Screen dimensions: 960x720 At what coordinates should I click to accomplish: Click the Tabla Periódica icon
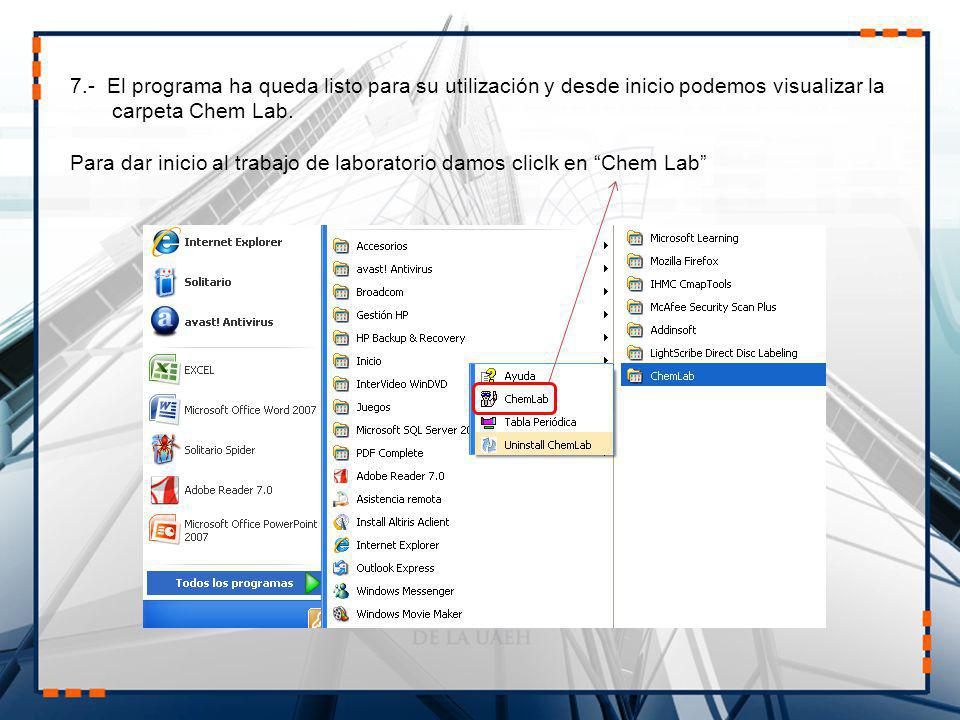pos(489,422)
